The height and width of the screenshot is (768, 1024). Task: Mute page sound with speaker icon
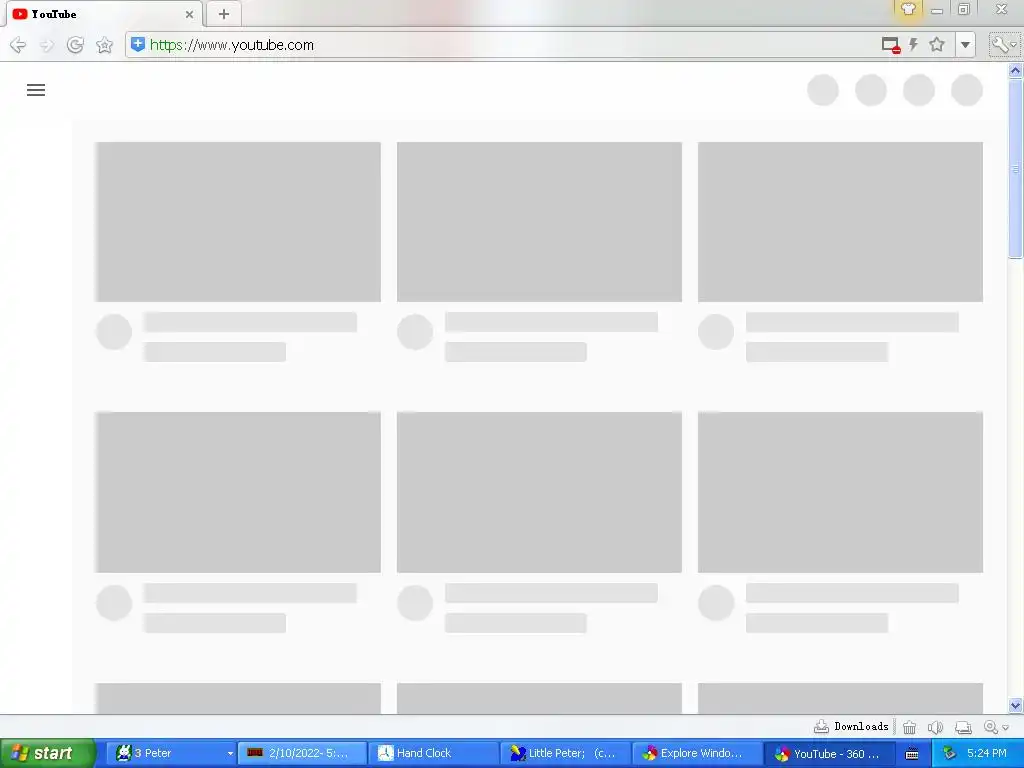click(x=935, y=728)
